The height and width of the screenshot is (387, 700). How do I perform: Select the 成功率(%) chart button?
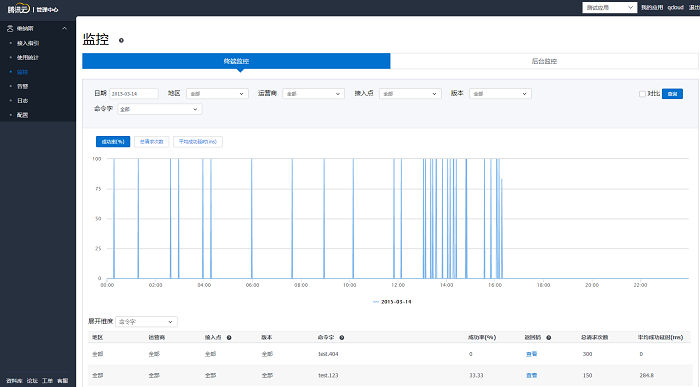pos(113,141)
